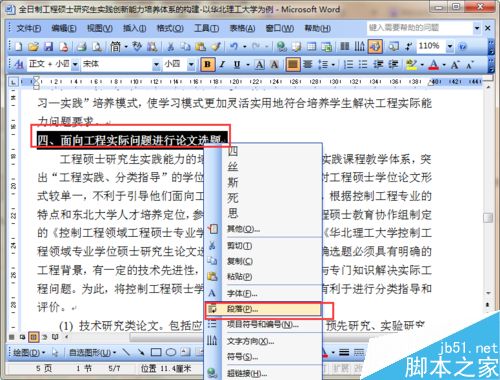Click the Paste clipboard icon in toolbar
The height and width of the screenshot is (380, 500).
[x=201, y=47]
